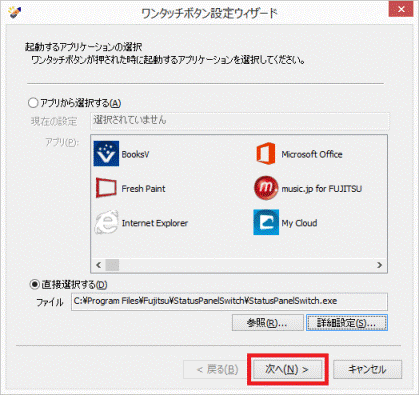Click the app list left scroll arrow
The width and height of the screenshot is (419, 395).
point(98,265)
